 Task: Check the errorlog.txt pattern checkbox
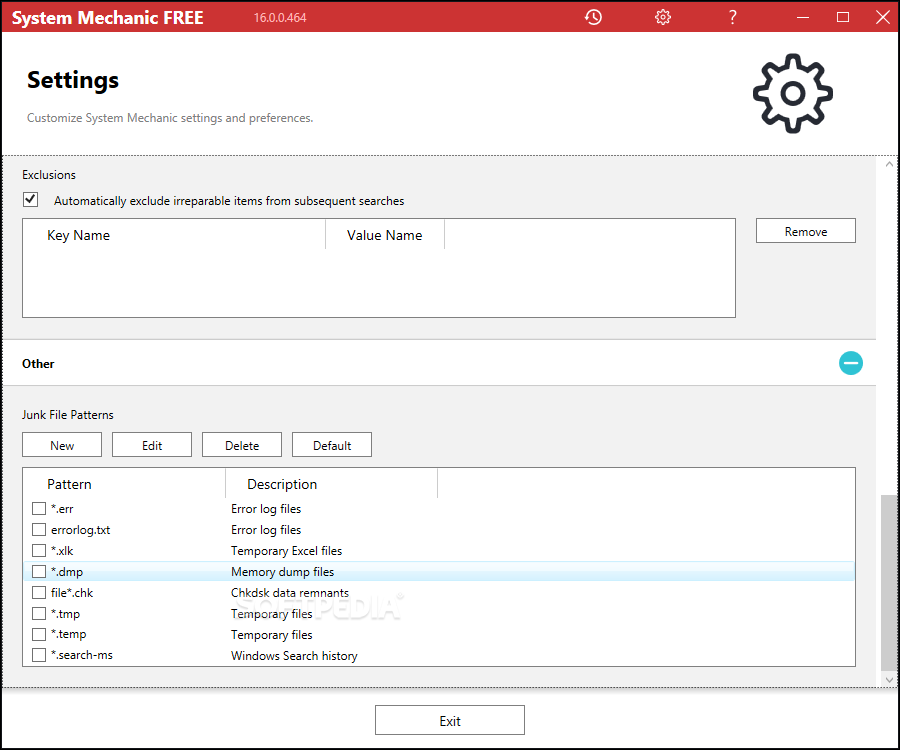(x=39, y=530)
